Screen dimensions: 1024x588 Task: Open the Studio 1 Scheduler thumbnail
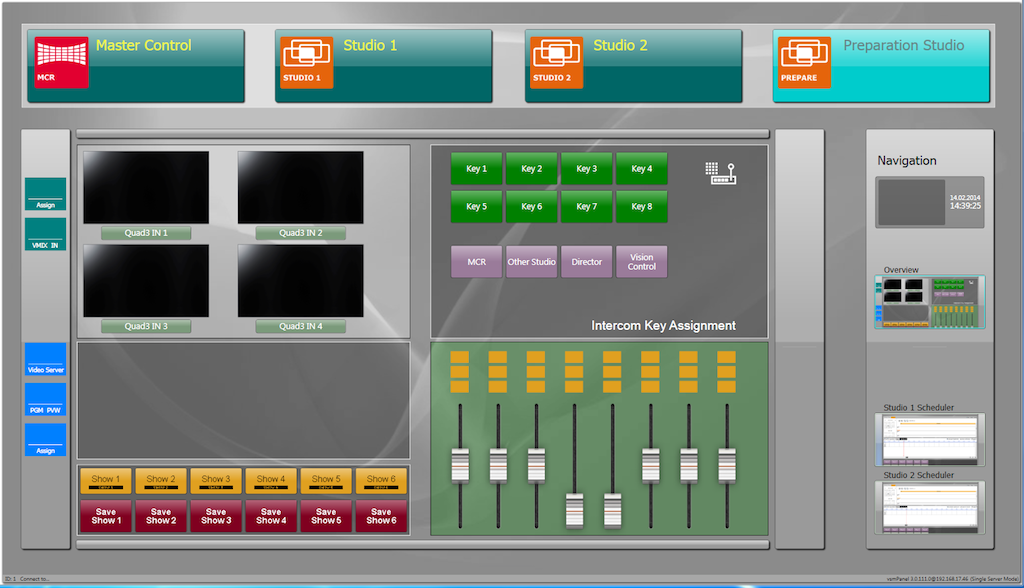[x=929, y=439]
